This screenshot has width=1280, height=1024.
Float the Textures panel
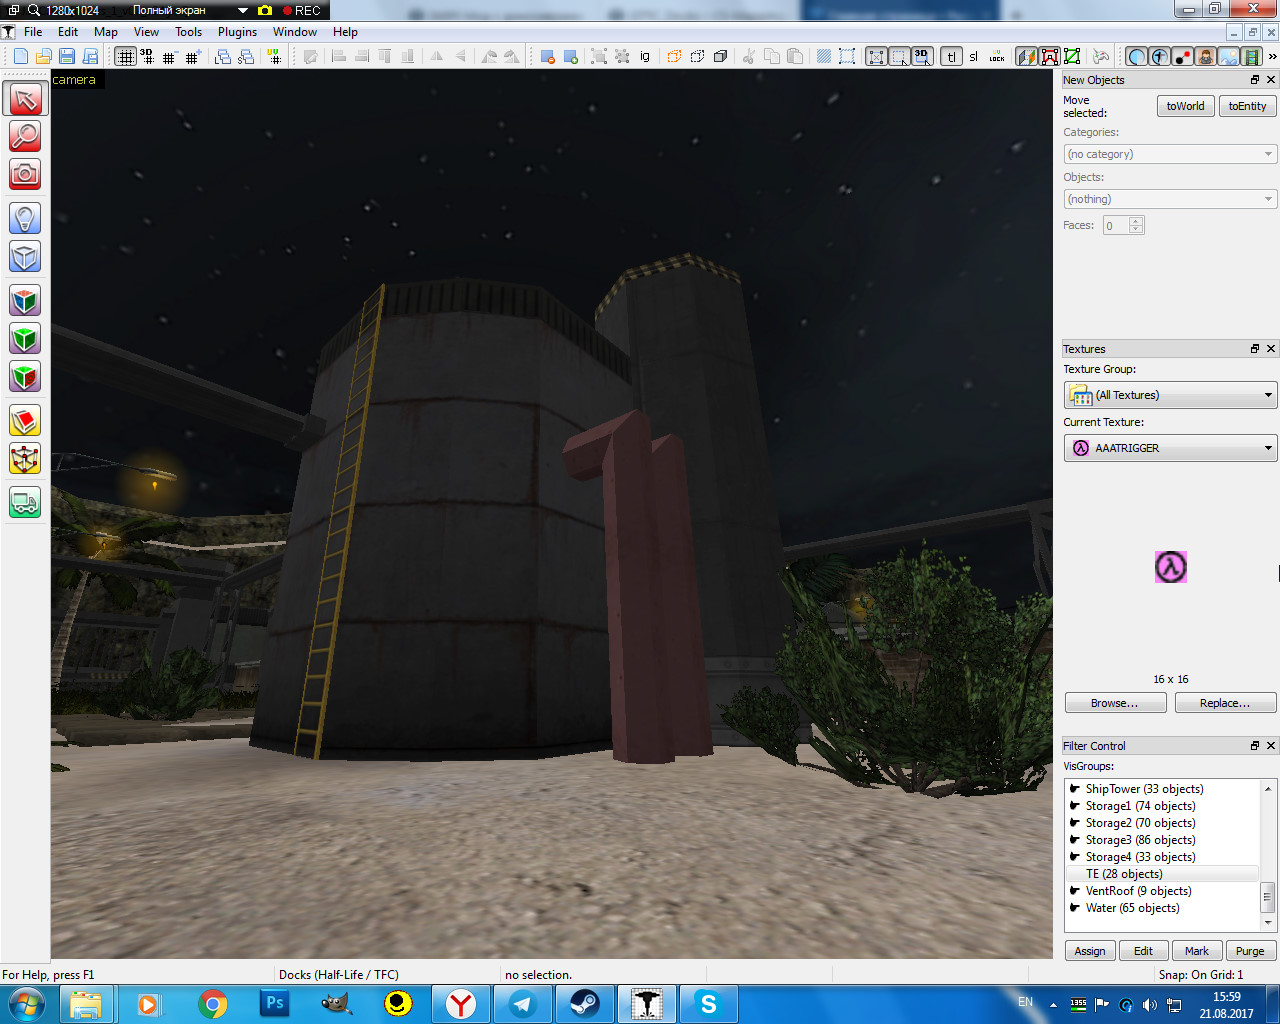(x=1255, y=349)
